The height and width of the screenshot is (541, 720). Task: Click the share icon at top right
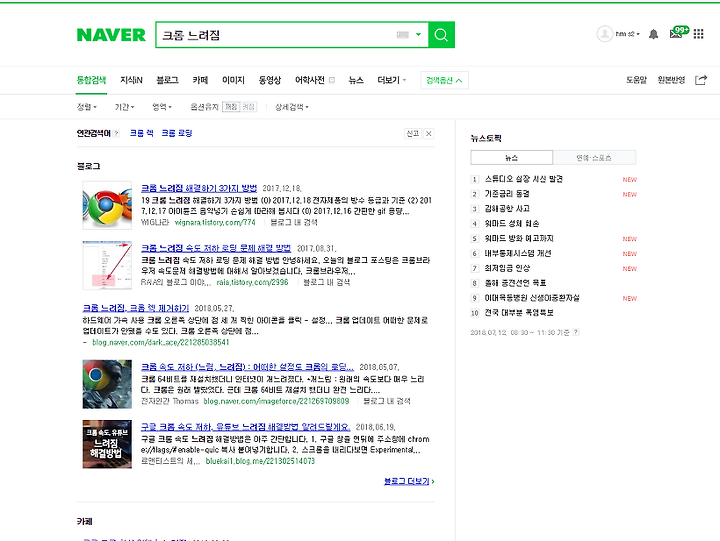click(x=701, y=80)
